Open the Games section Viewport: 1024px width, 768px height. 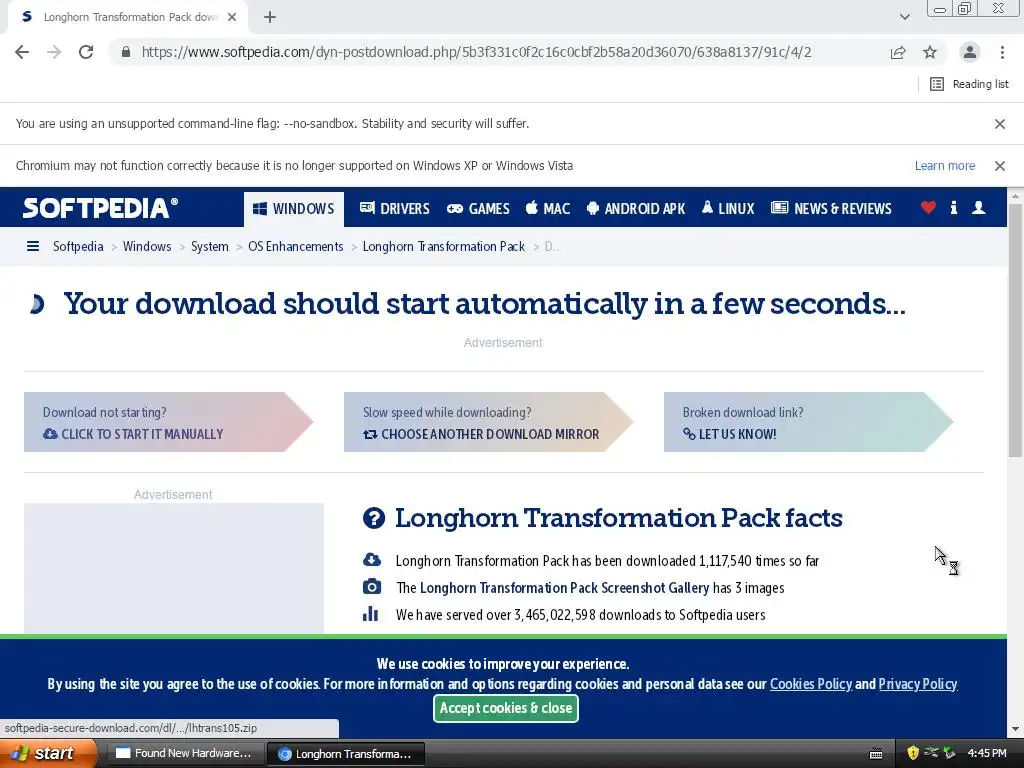pos(478,209)
